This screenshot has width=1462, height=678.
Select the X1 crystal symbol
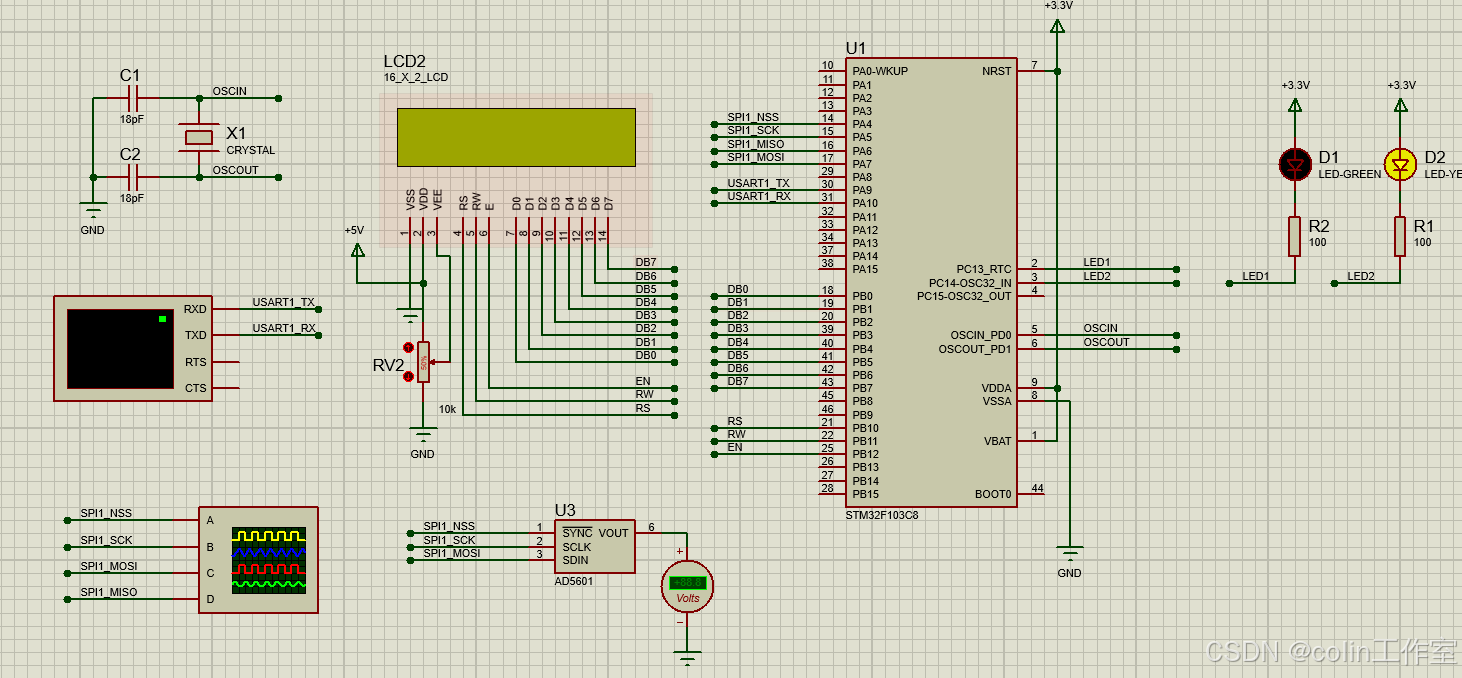199,138
